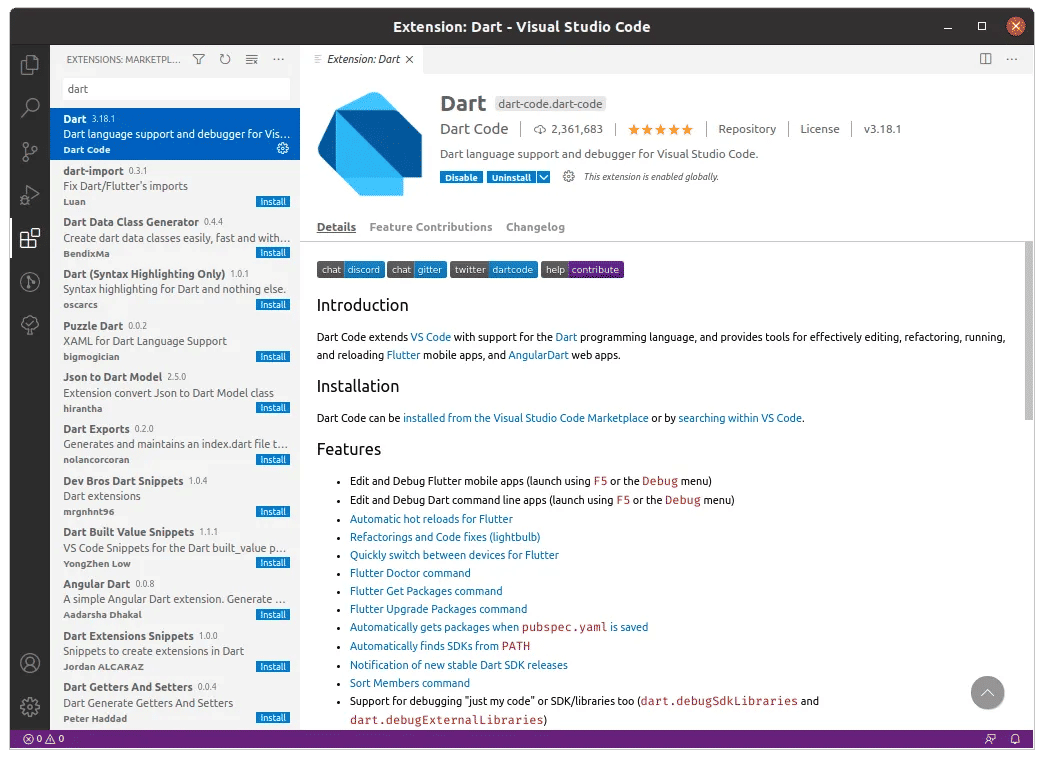Open the Repository link
Viewport: 1044px width, 759px height.
747,129
